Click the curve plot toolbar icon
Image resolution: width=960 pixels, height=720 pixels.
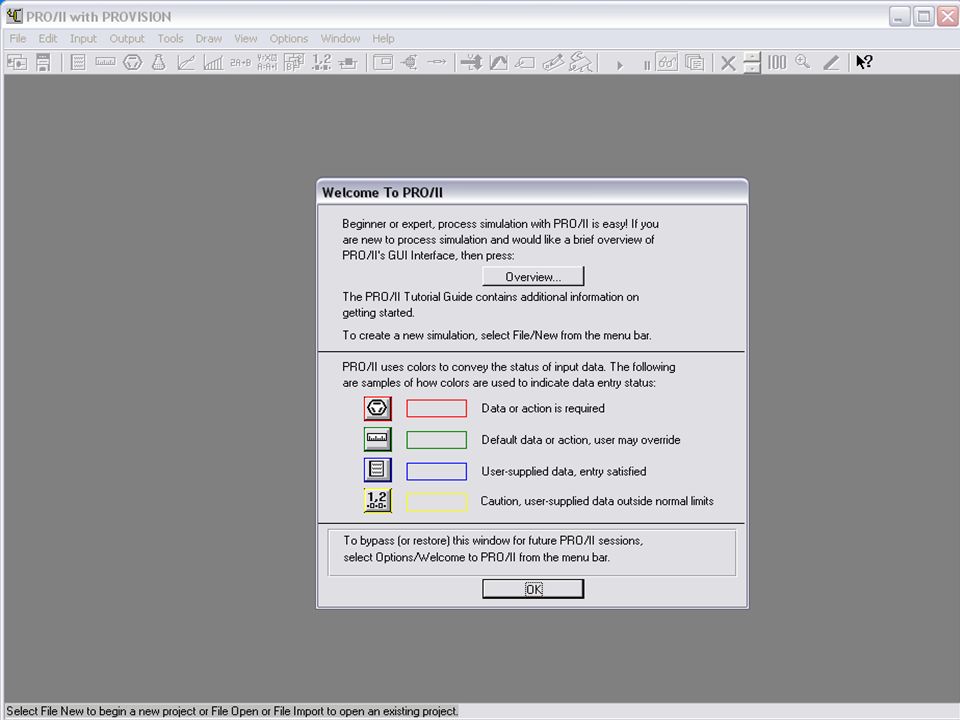(499, 62)
